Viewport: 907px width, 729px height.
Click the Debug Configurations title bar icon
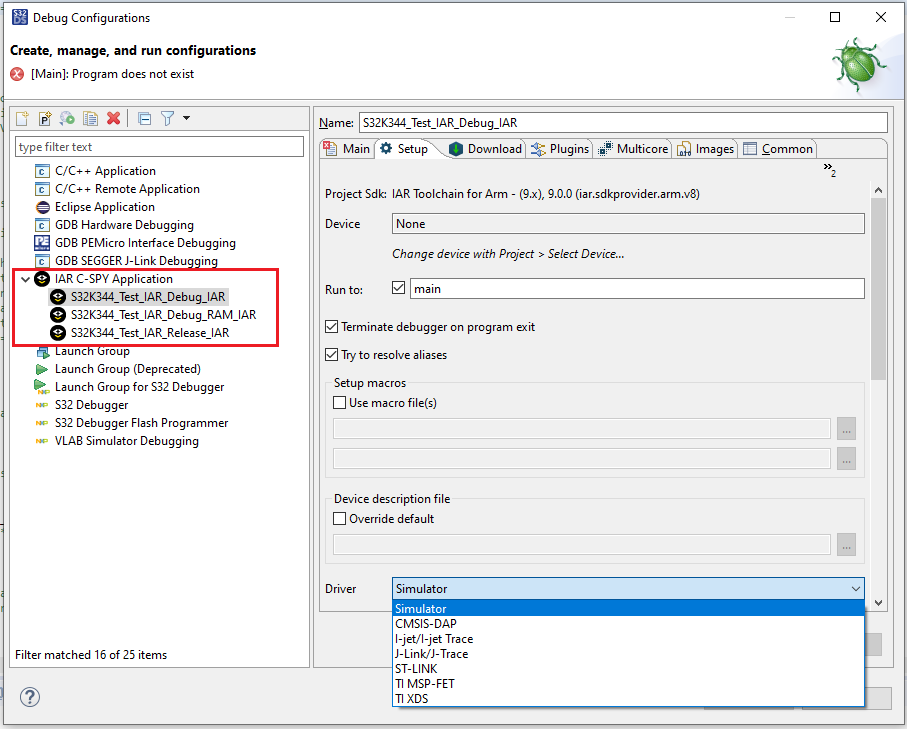pyautogui.click(x=19, y=17)
